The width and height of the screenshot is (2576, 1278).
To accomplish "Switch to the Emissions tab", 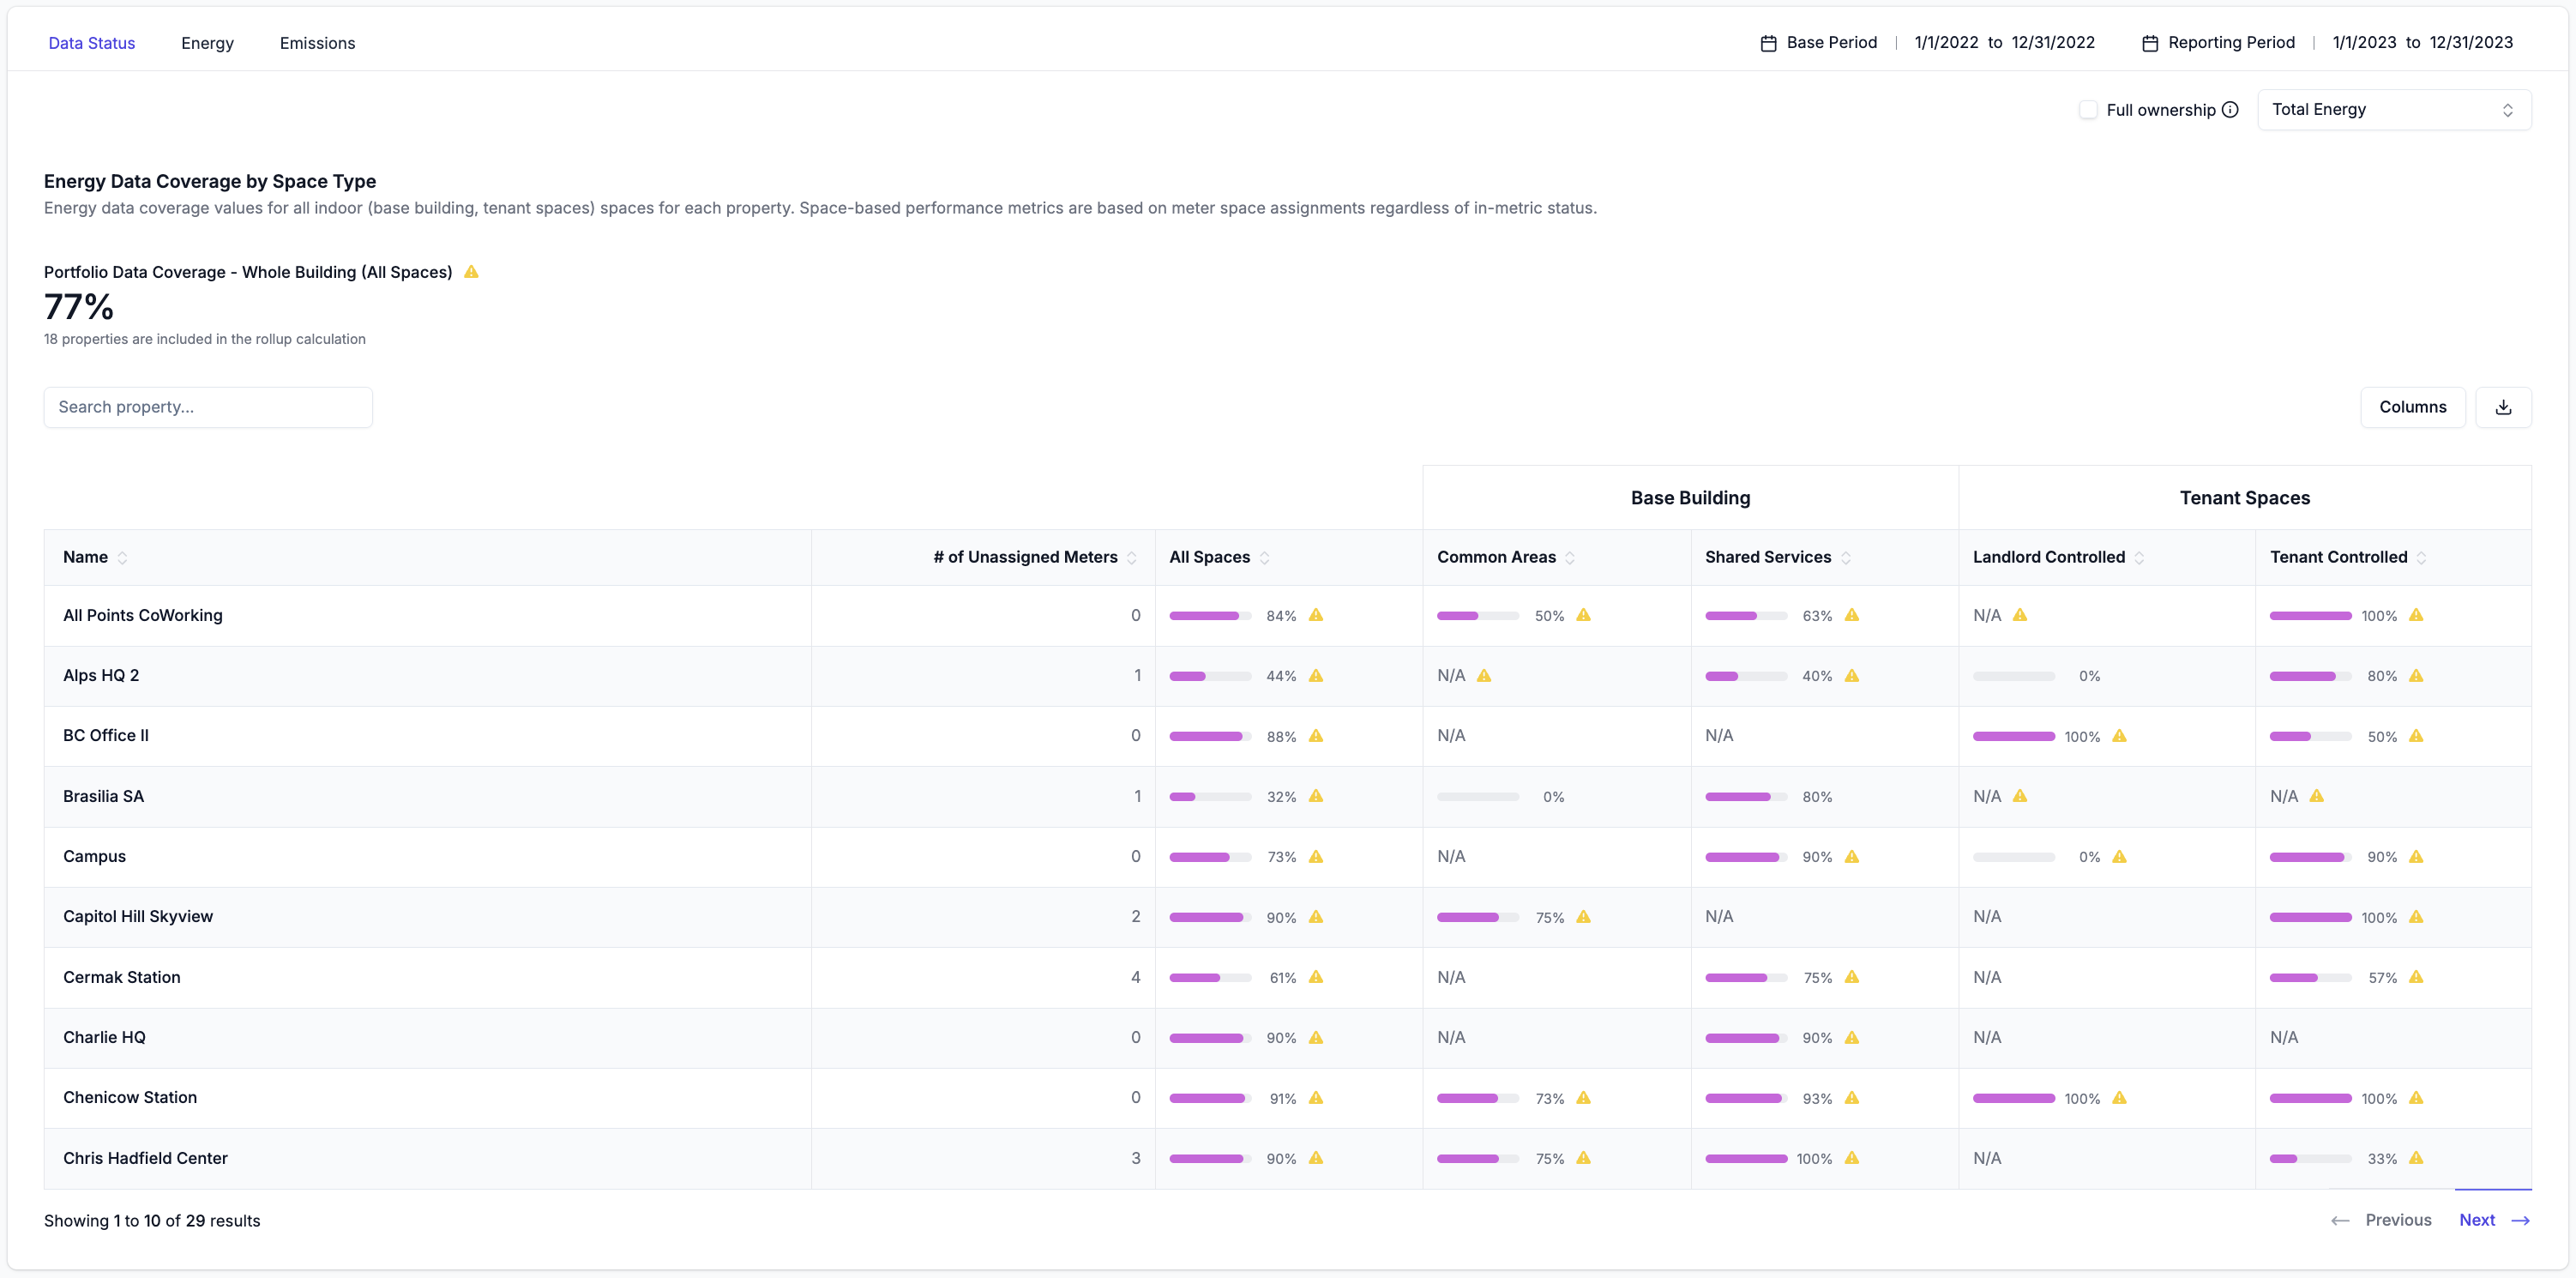I will 317,43.
